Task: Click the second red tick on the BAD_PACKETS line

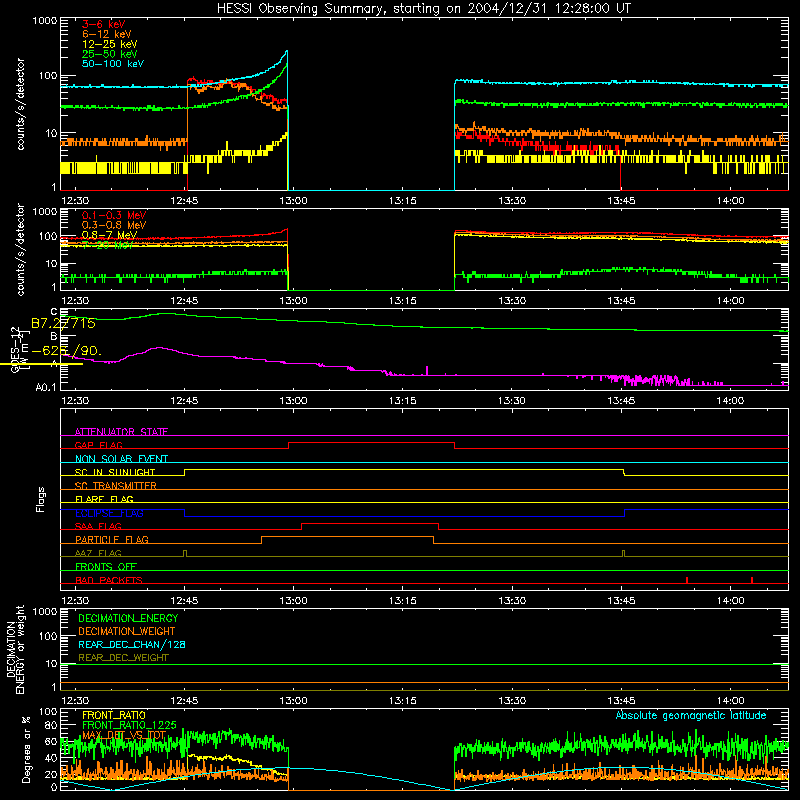Action: (752, 580)
